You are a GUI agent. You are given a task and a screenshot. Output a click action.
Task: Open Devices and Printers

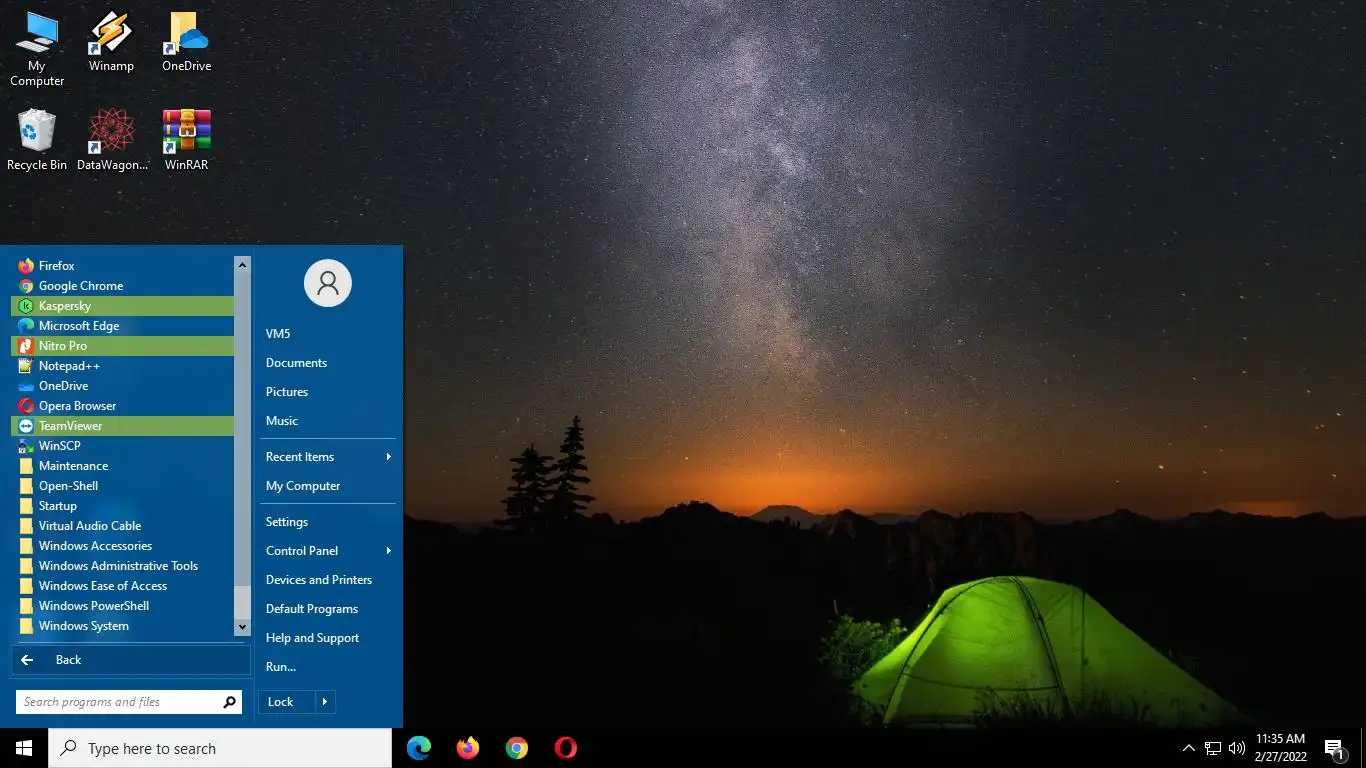pos(328,580)
